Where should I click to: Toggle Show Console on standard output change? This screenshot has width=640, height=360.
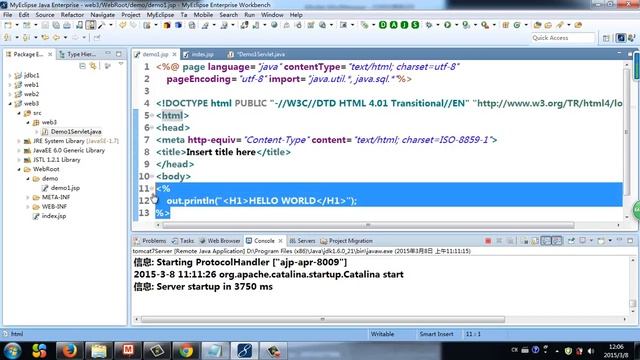point(546,241)
